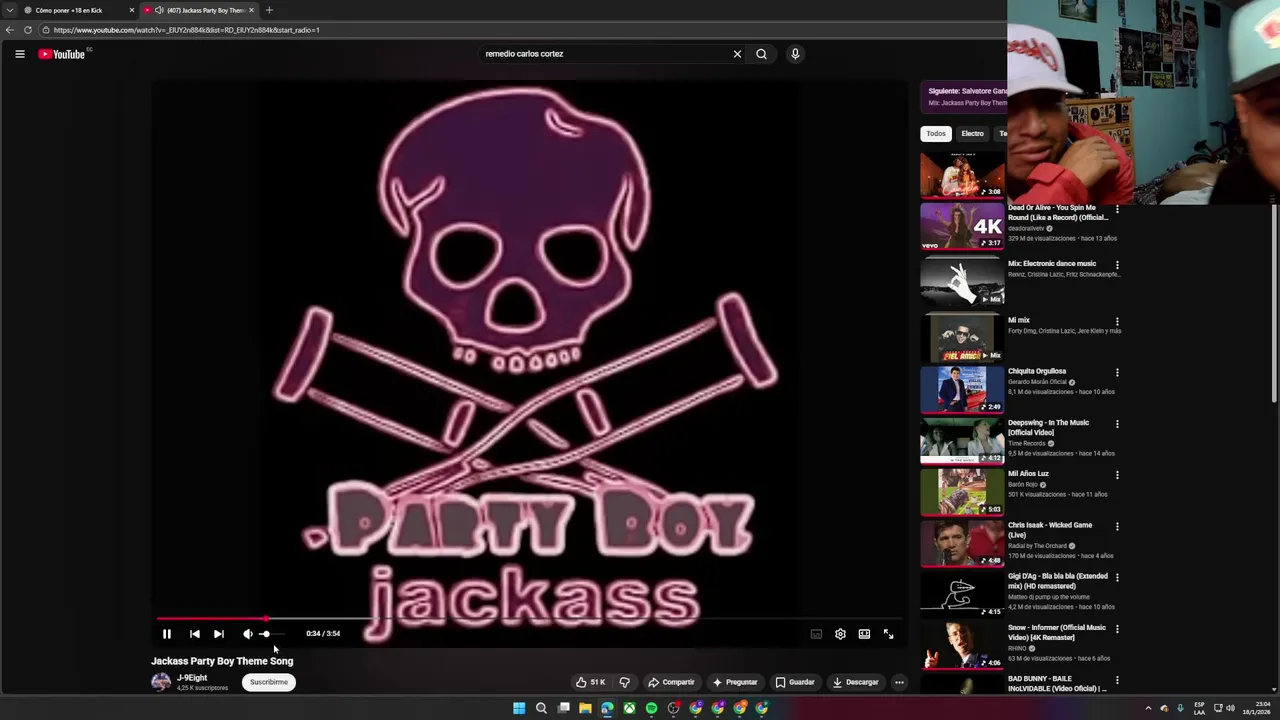Start voice search with the microphone icon

(x=795, y=54)
